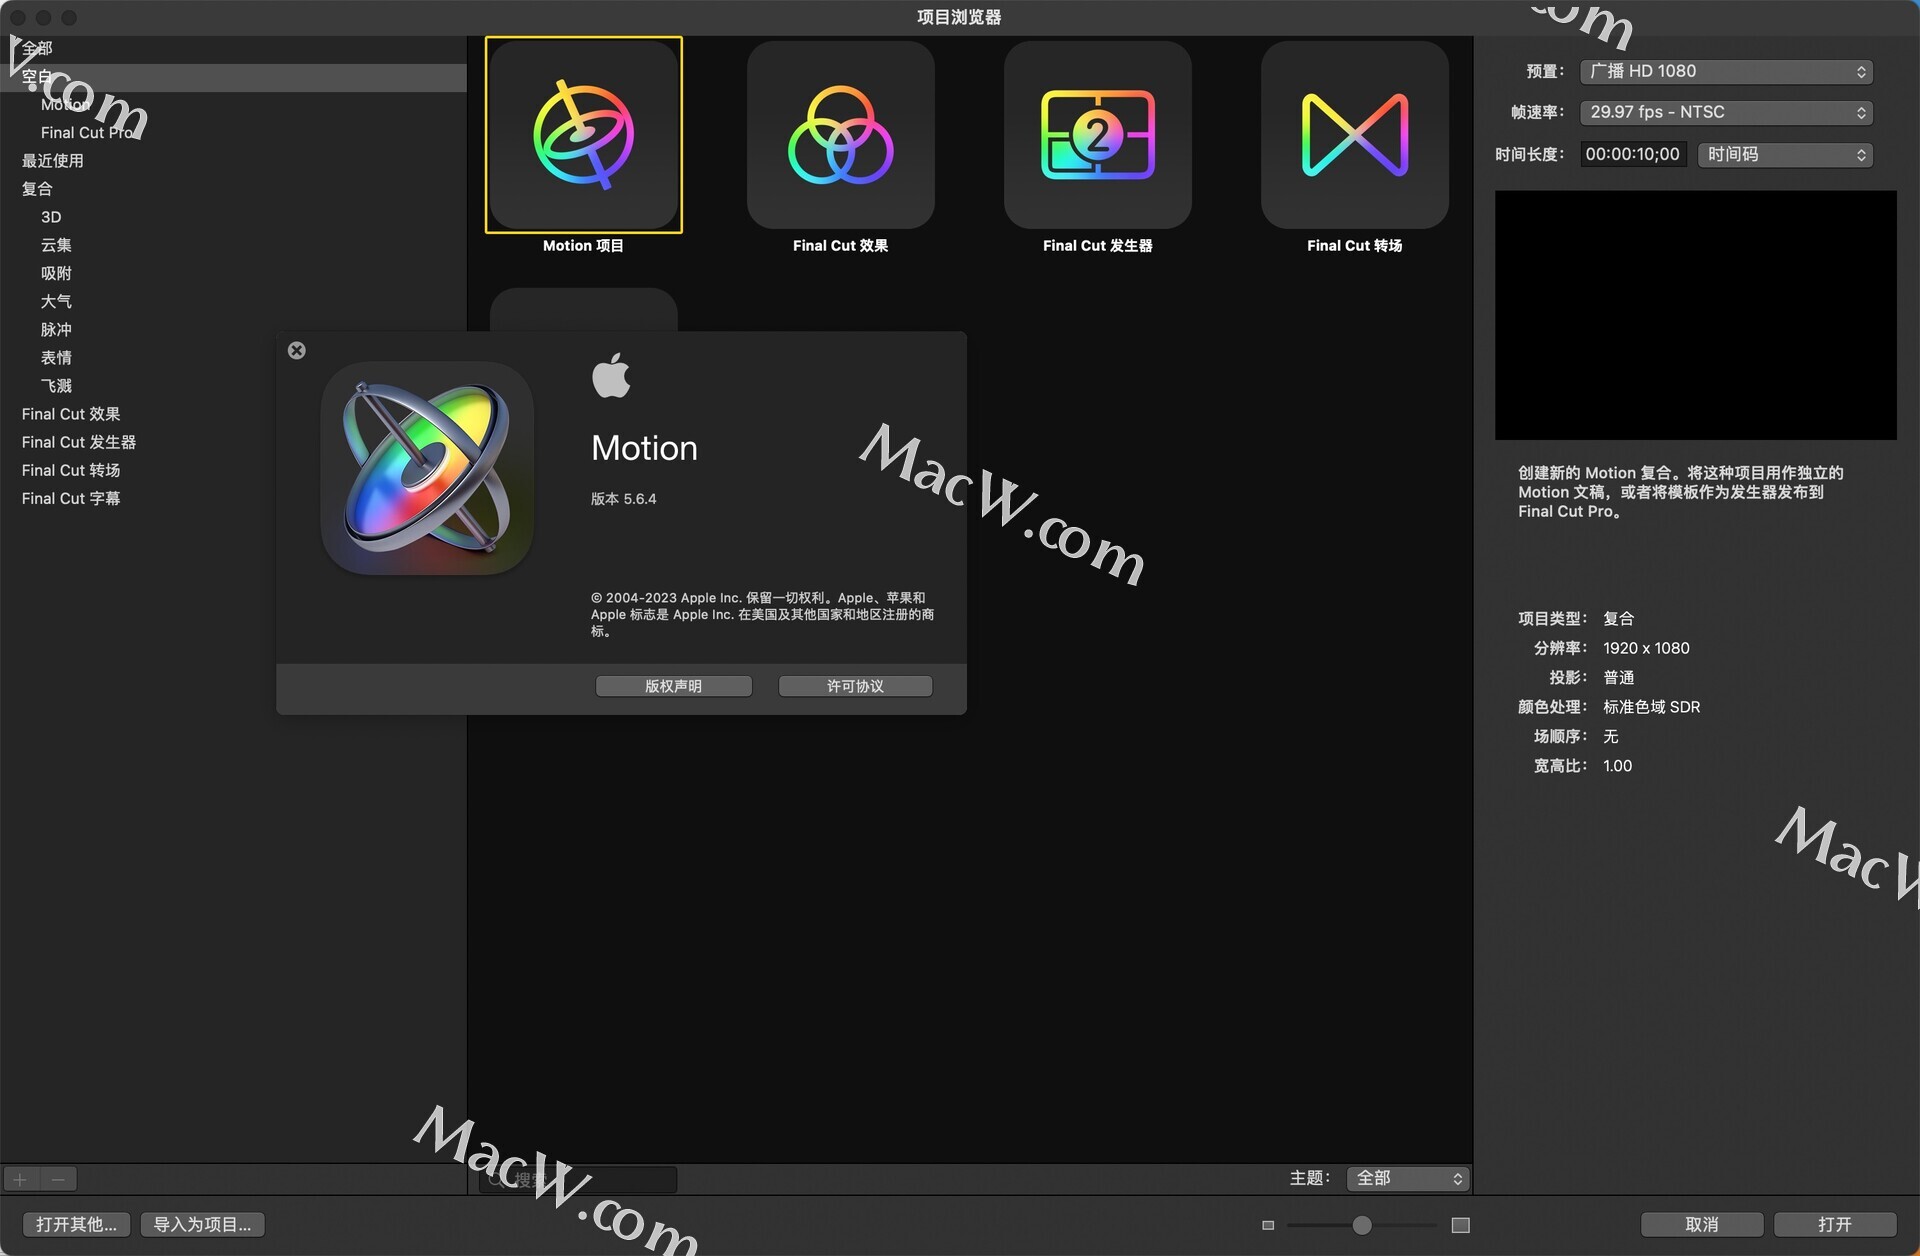Open the 时间码 duration unit dropdown
The image size is (1920, 1256).
click(1785, 154)
